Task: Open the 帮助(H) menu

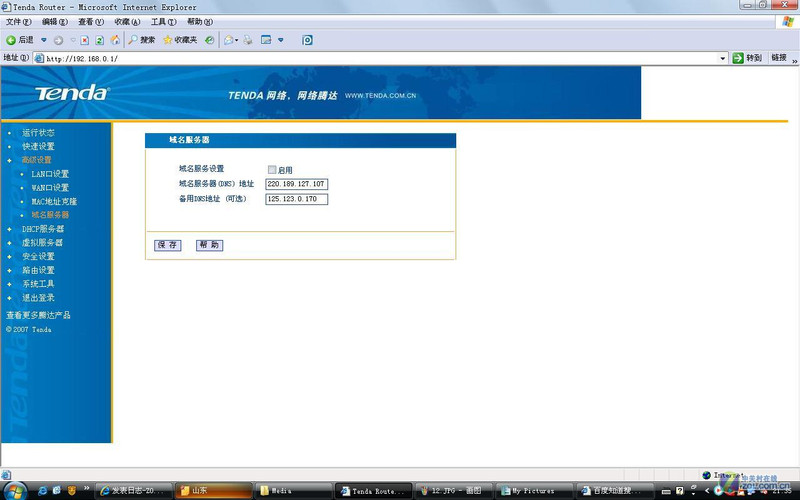Action: 199,22
